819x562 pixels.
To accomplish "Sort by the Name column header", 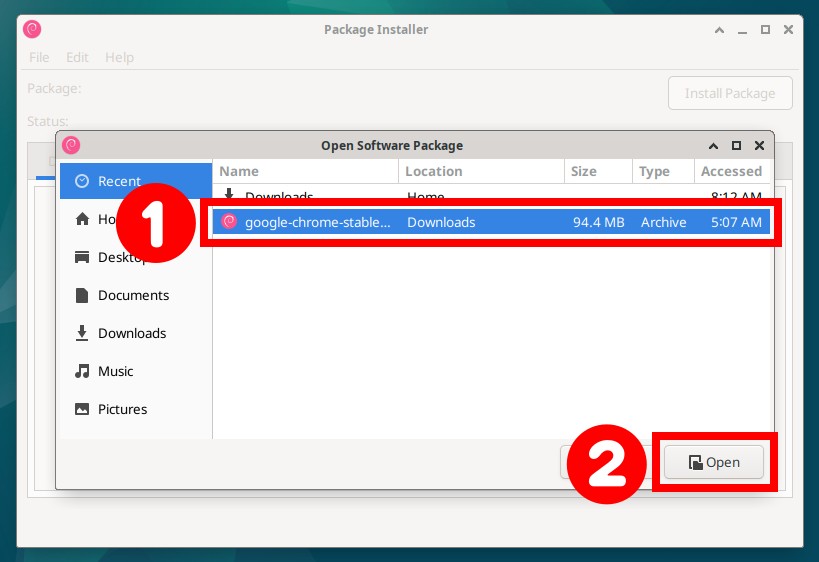I will pyautogui.click(x=306, y=171).
